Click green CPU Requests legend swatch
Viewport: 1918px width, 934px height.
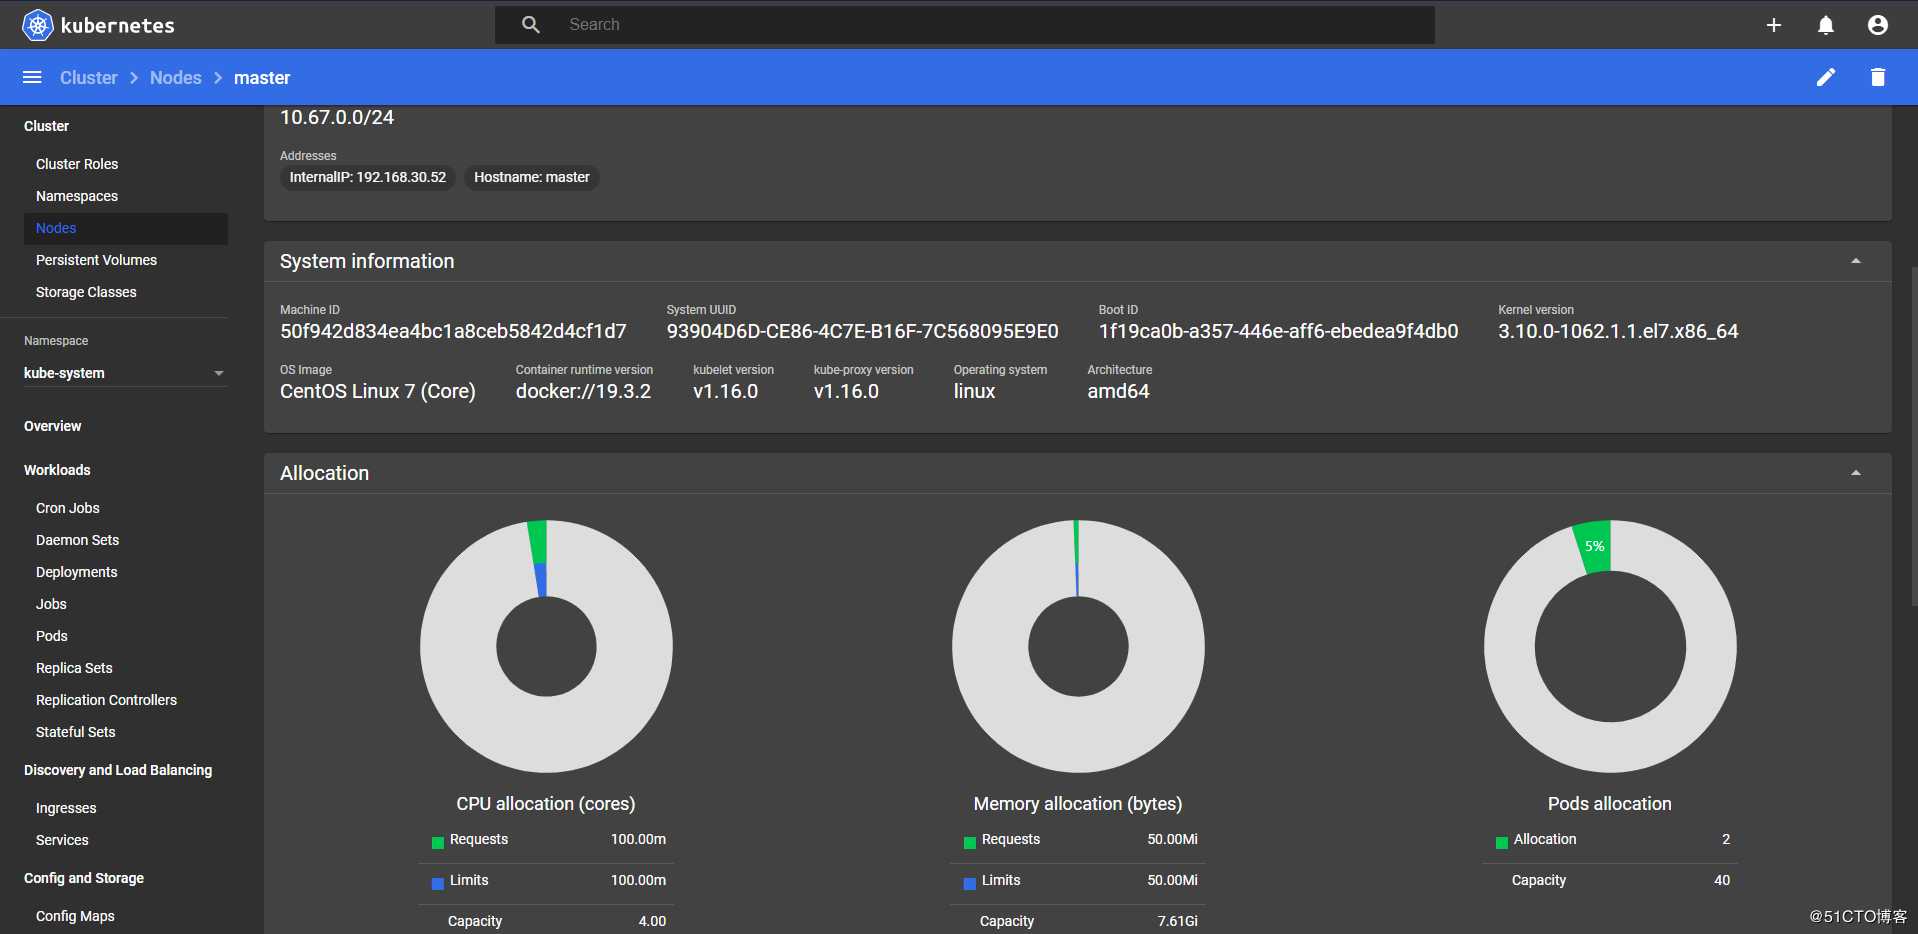(x=437, y=843)
